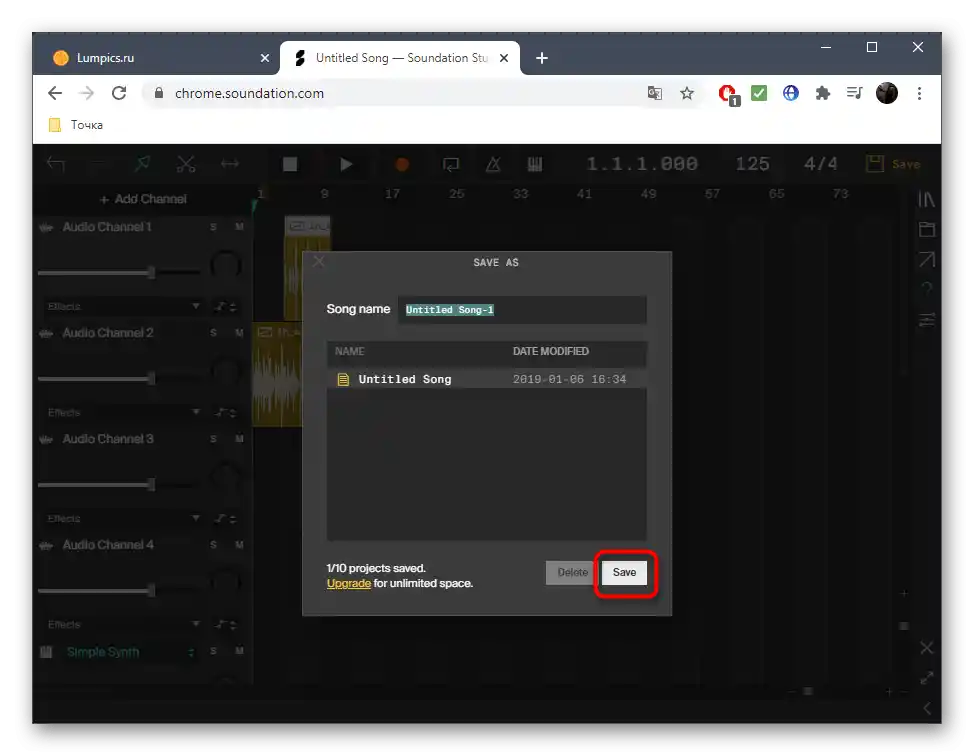Click Audio Channel 2 volume slider
Screen dimensions: 974x756
[x=119, y=378]
